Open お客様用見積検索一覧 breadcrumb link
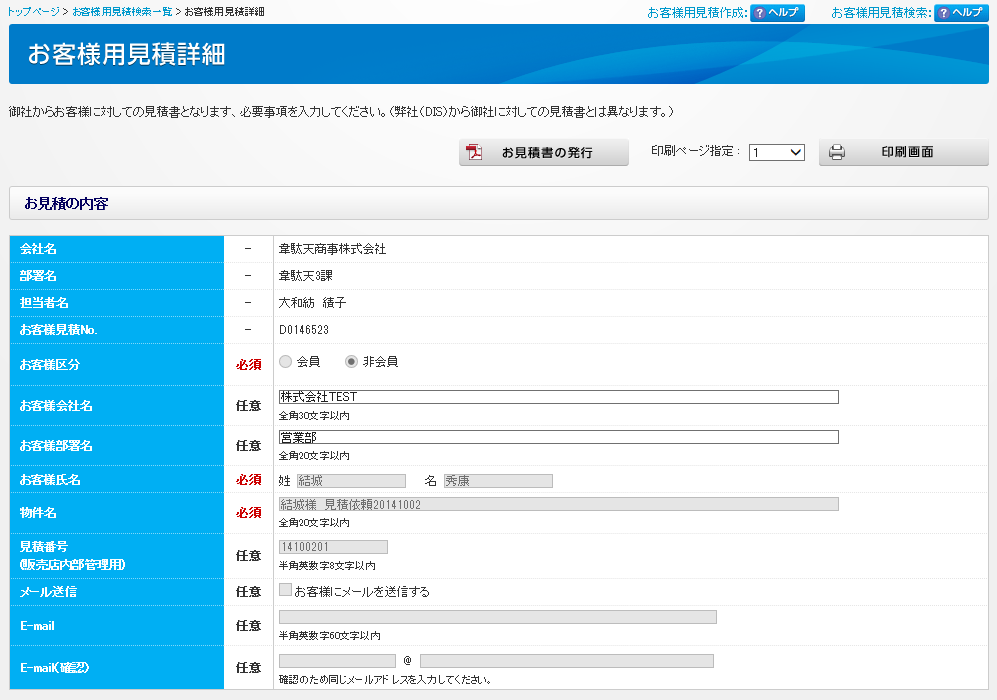Screen dimensions: 997x700 [122, 11]
